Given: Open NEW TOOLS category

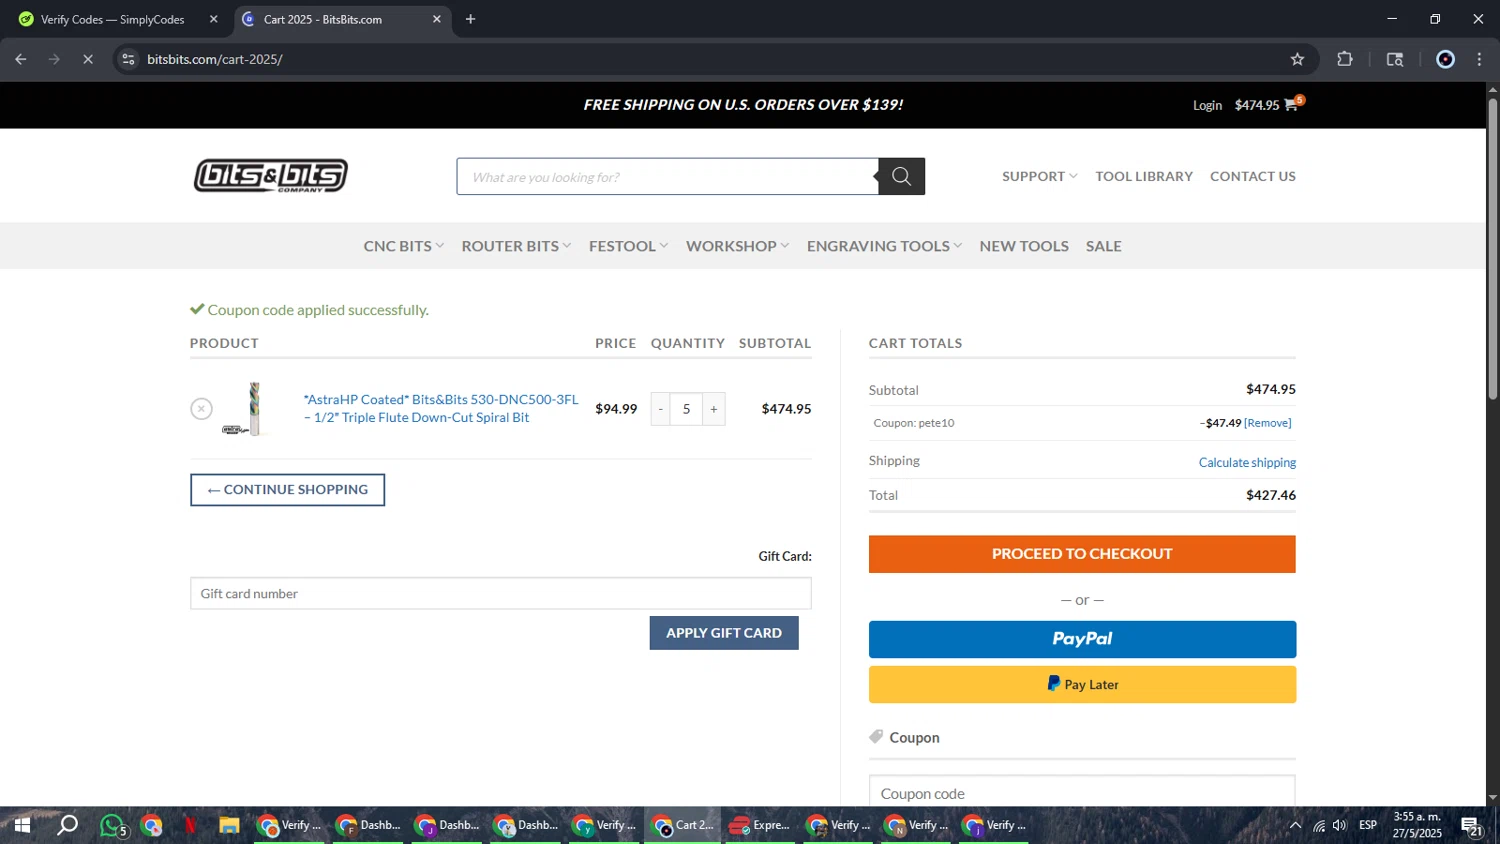Looking at the screenshot, I should 1024,246.
